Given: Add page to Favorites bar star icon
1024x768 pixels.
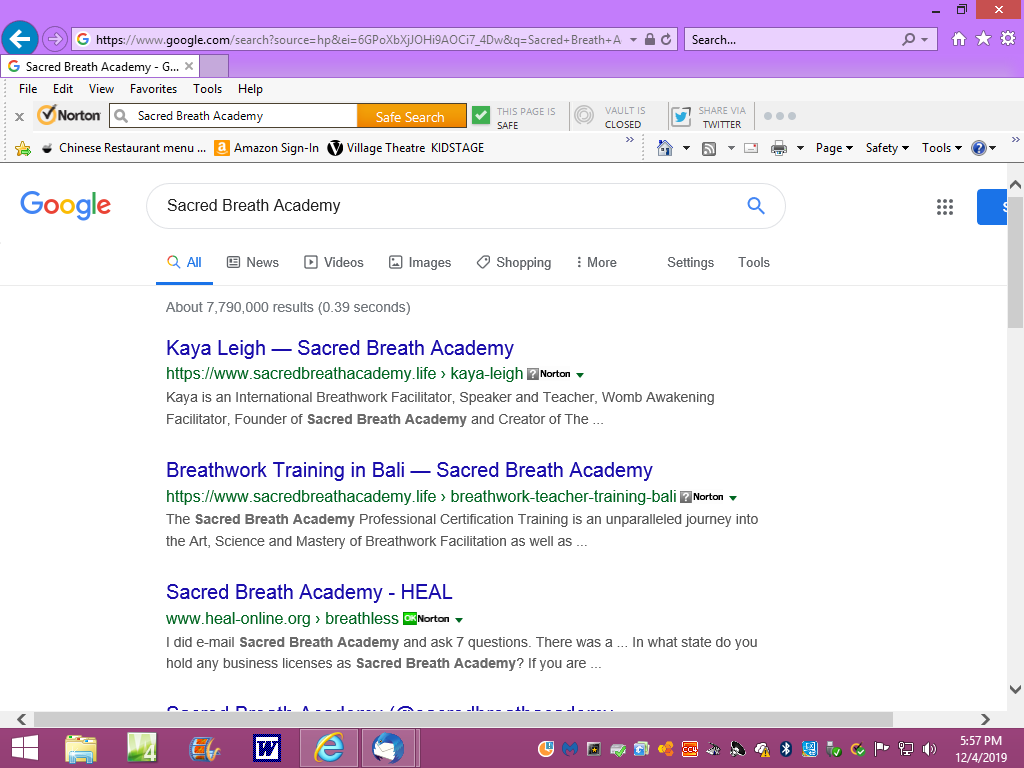Looking at the screenshot, I should (x=23, y=148).
